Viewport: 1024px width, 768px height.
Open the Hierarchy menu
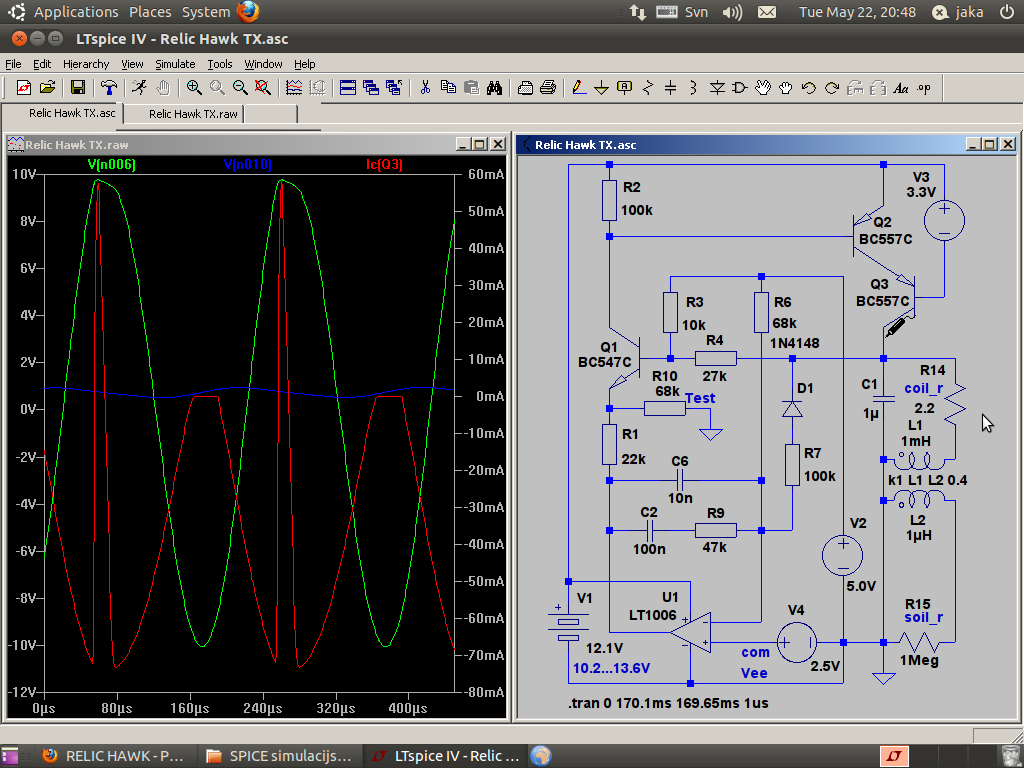coord(86,64)
